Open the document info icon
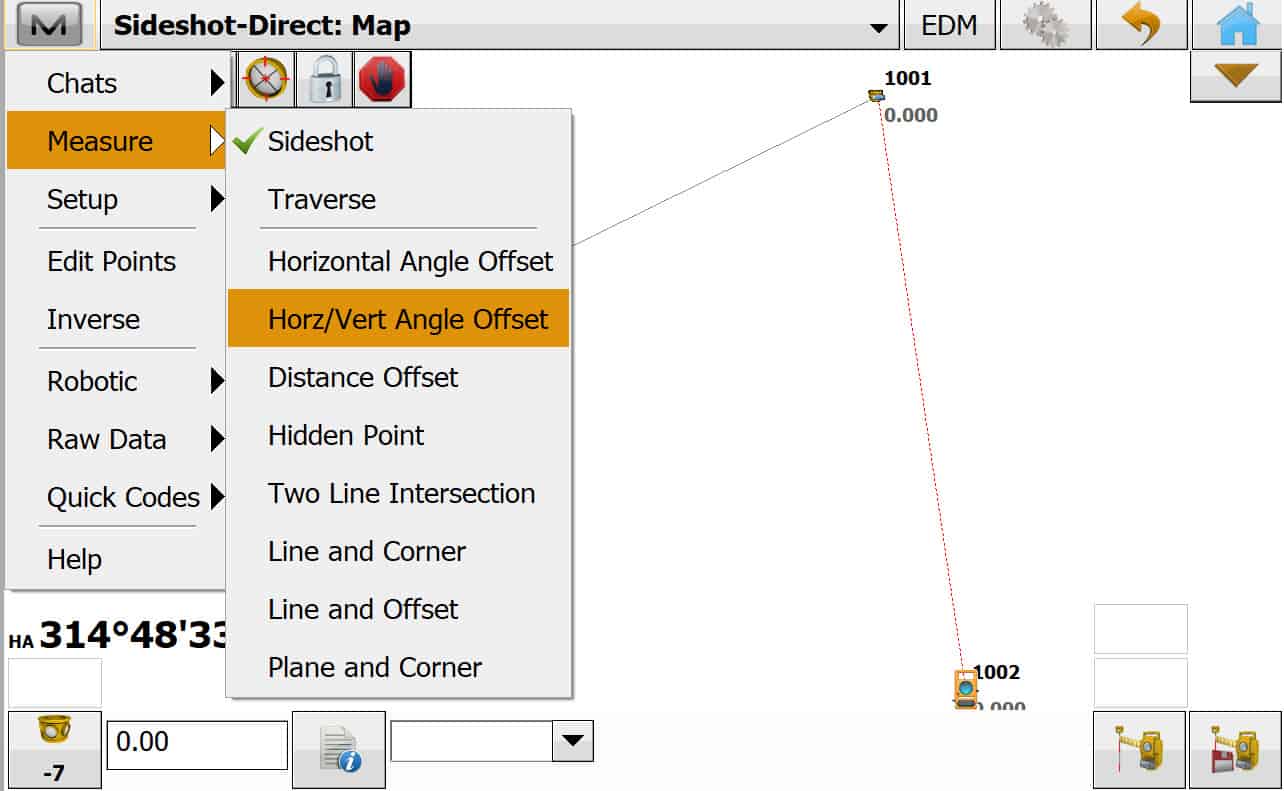The image size is (1284, 791). click(x=339, y=750)
